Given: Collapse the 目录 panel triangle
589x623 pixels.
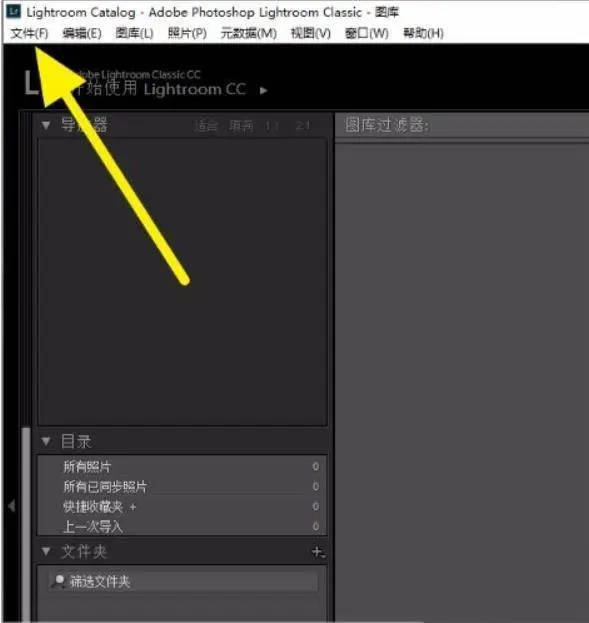Looking at the screenshot, I should tap(46, 441).
